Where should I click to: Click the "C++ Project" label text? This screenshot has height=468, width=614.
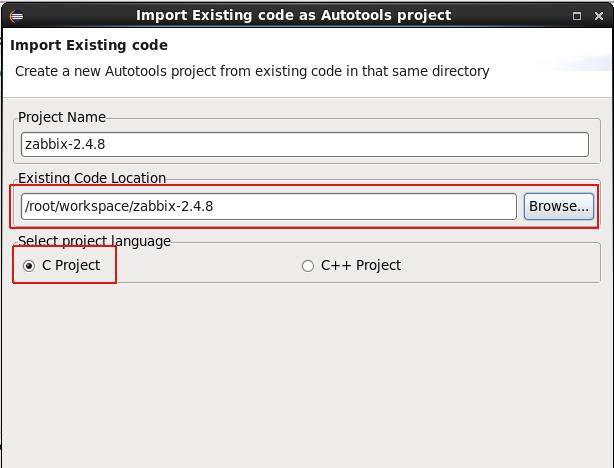pos(360,265)
